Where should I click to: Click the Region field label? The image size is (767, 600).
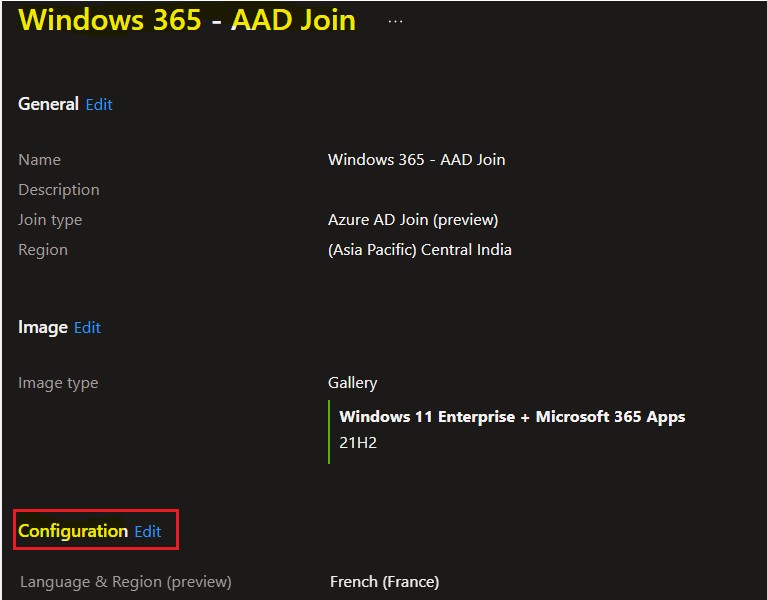pos(43,250)
